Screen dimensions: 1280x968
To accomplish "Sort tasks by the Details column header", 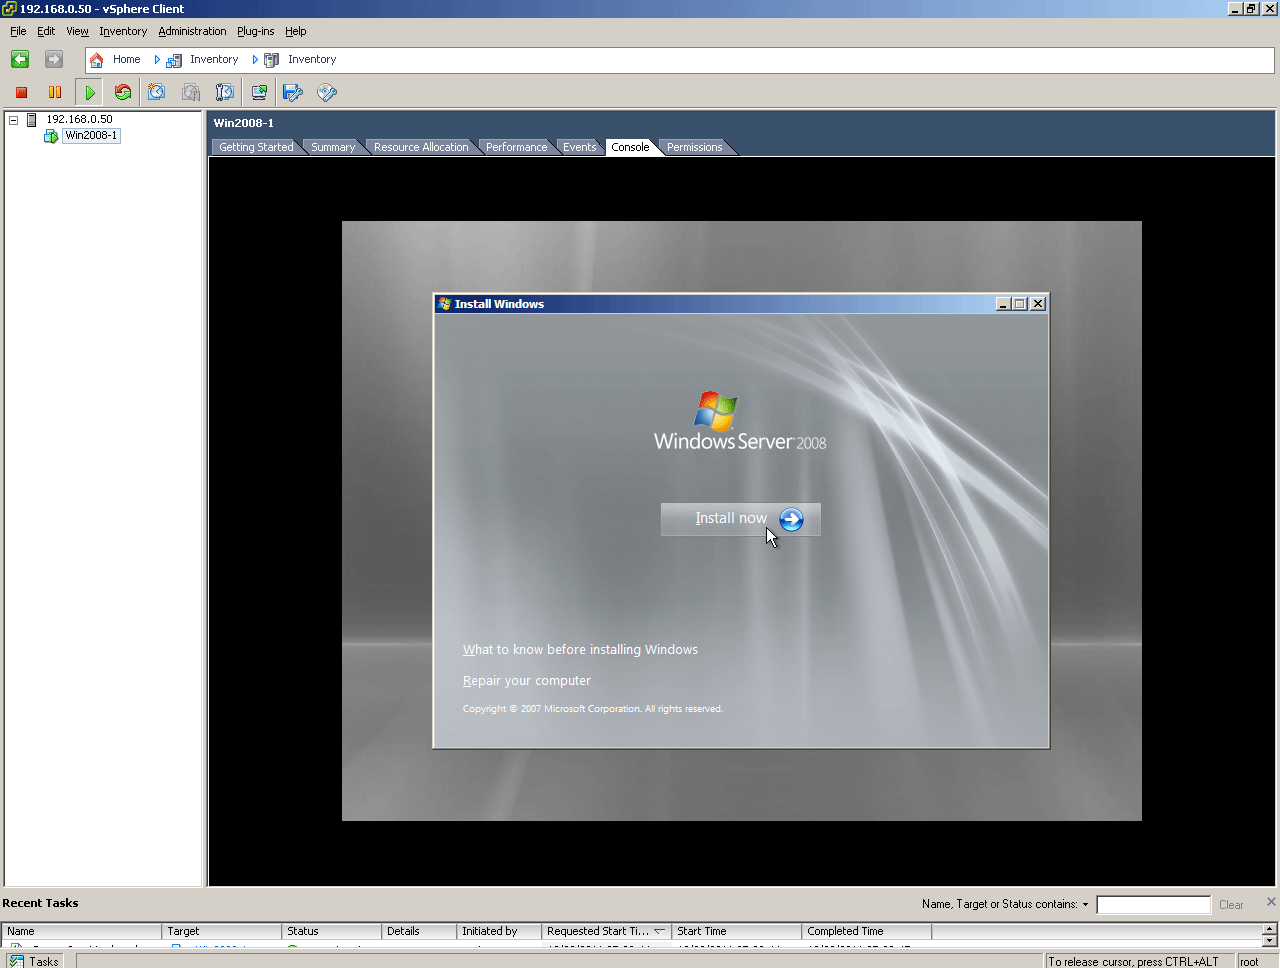I will (419, 931).
